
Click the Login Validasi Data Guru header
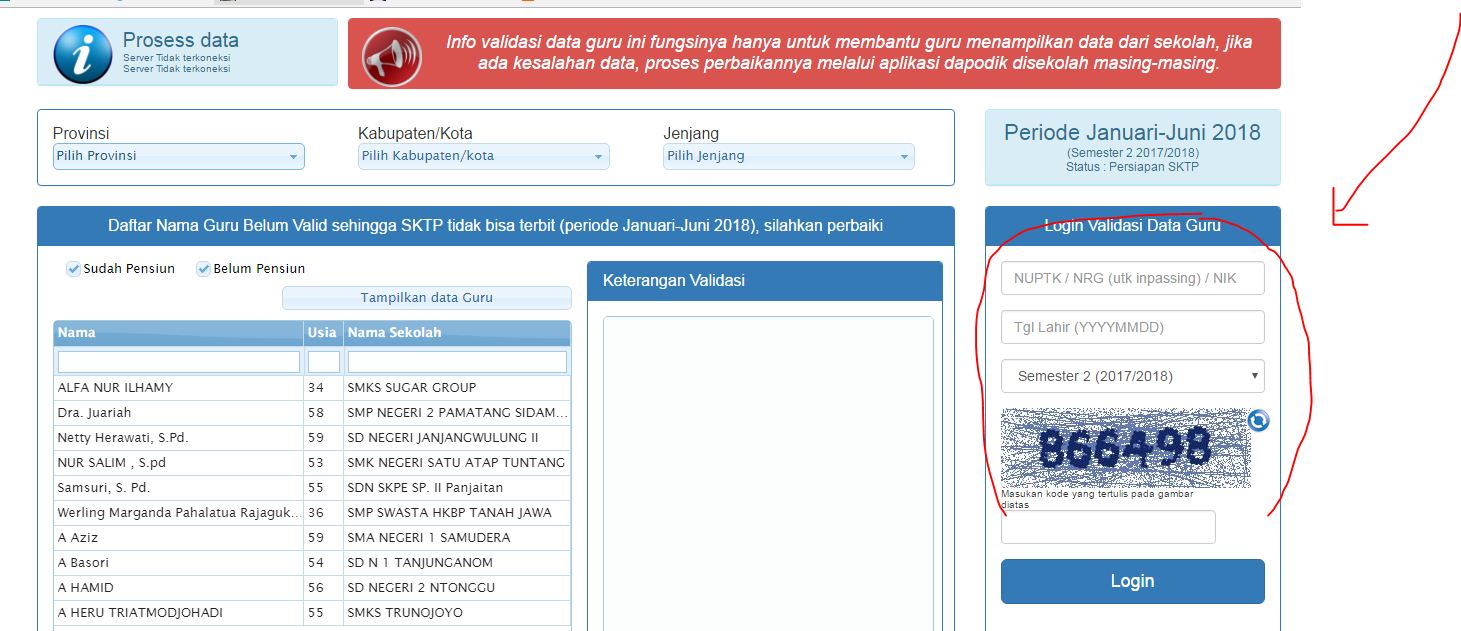1132,226
